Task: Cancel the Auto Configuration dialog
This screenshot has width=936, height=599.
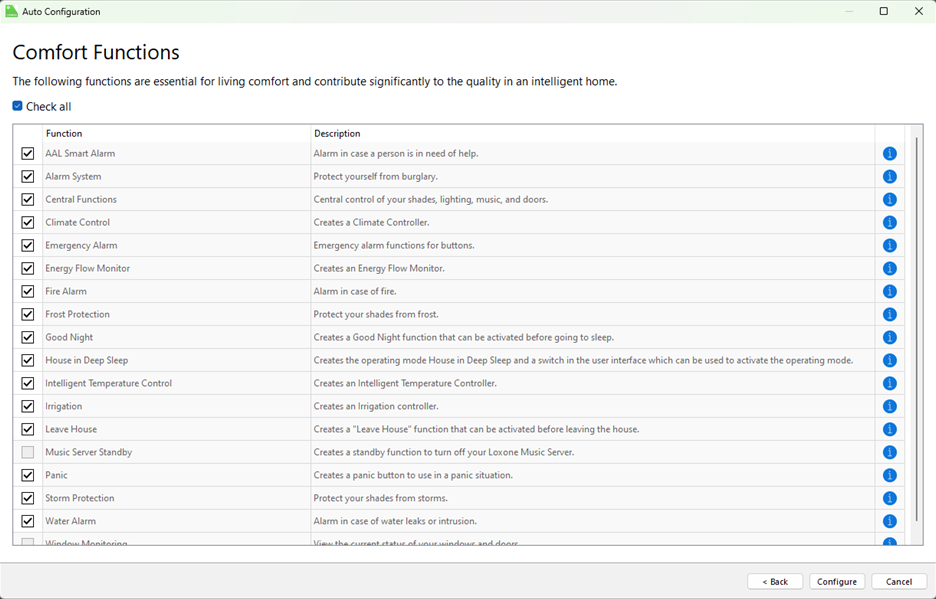Action: (x=898, y=581)
